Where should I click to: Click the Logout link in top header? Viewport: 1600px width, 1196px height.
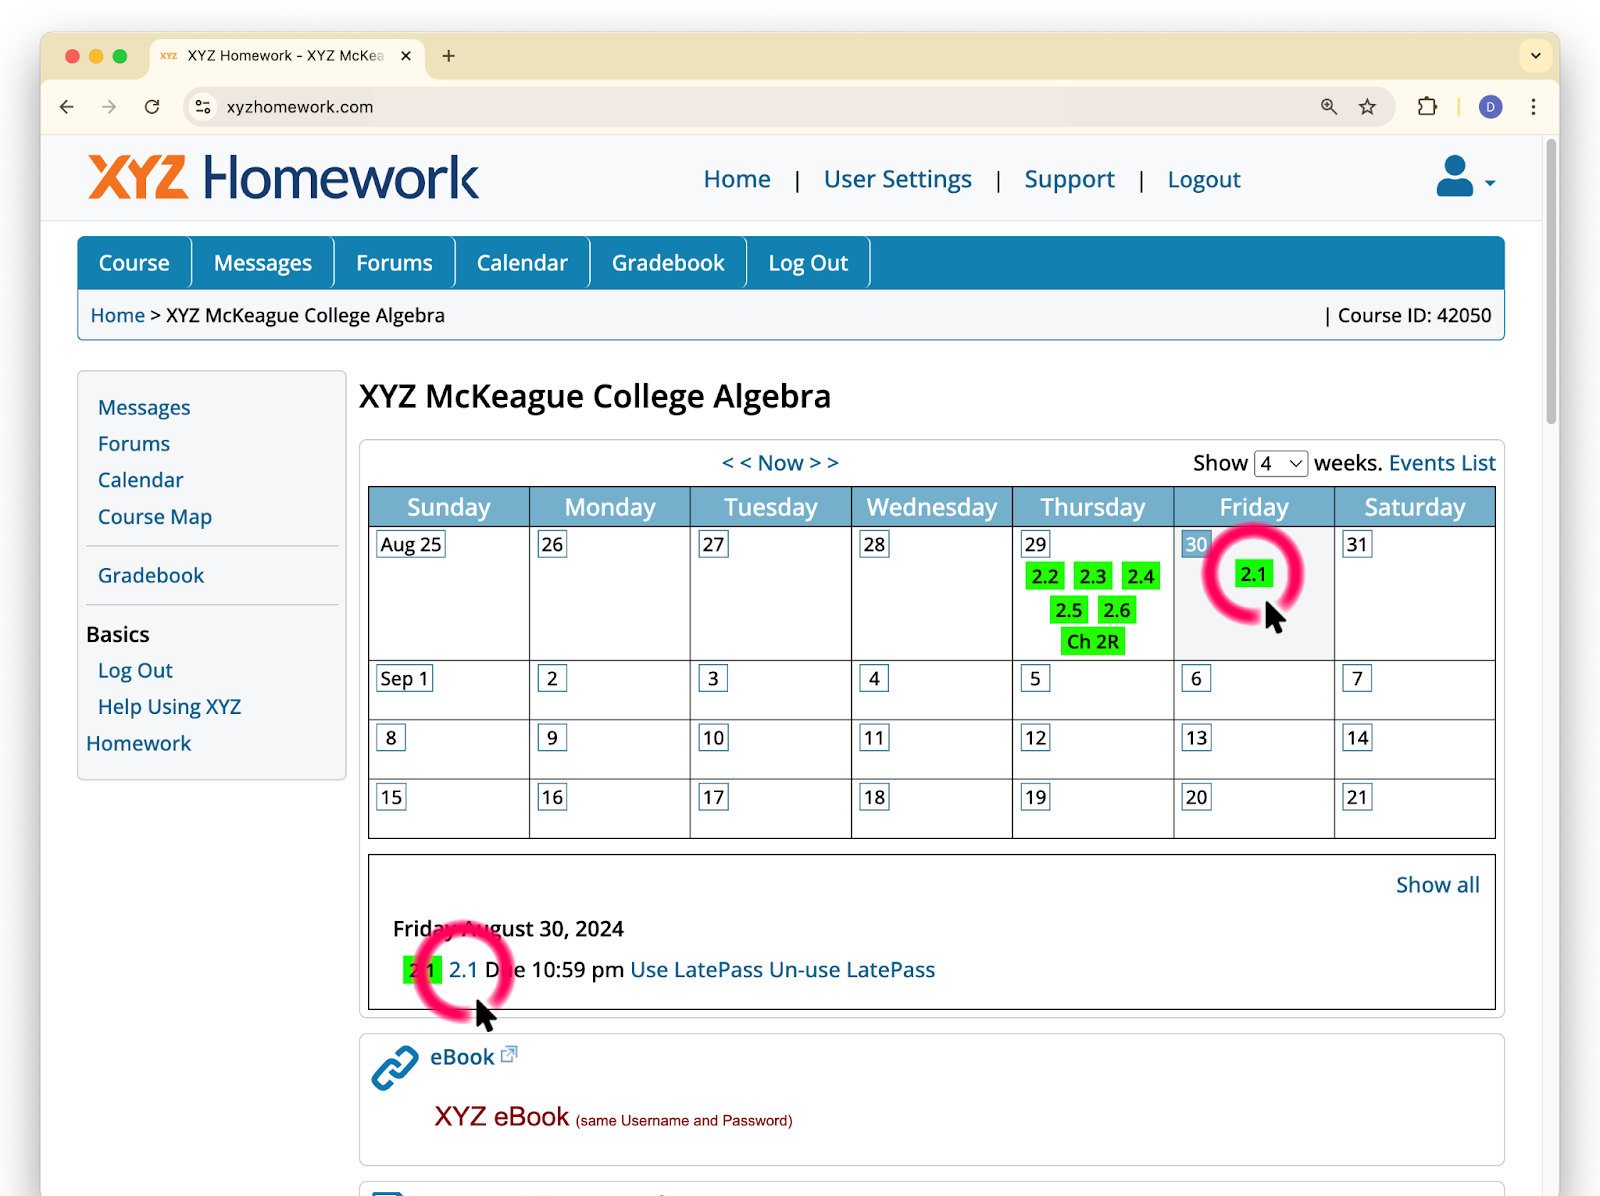tap(1204, 180)
